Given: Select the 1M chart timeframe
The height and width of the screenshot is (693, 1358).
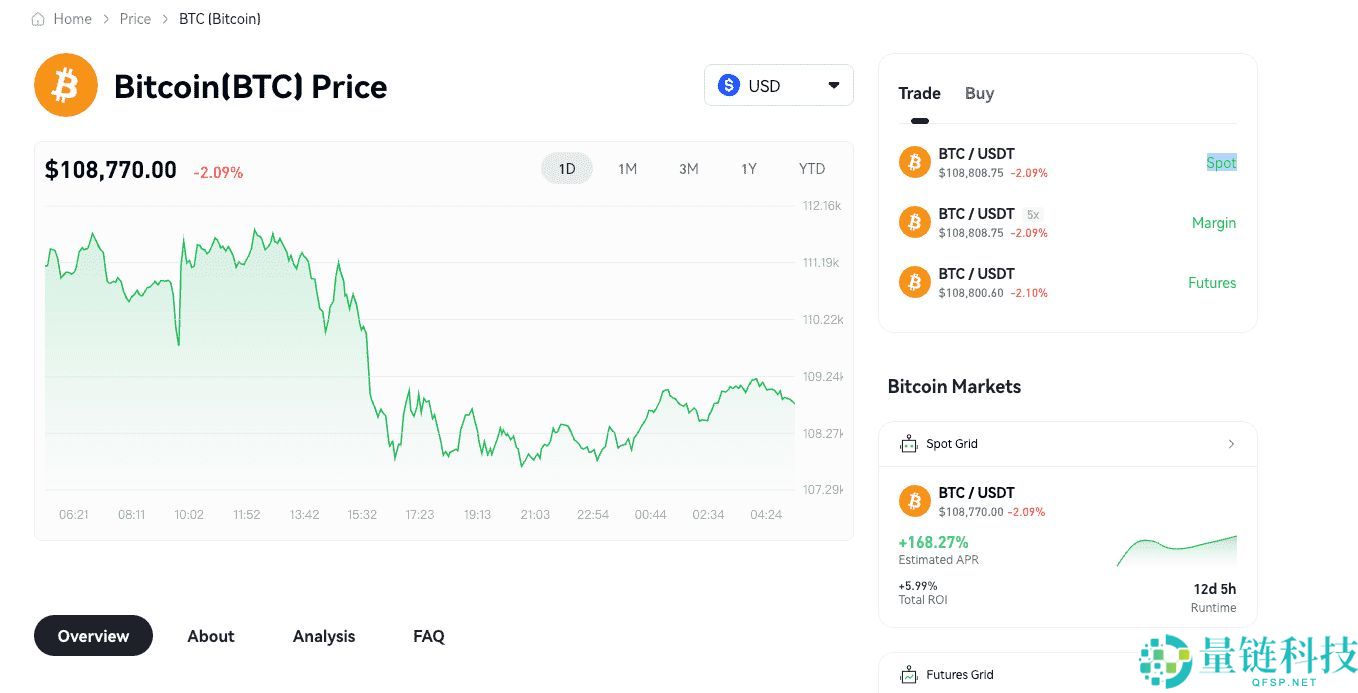Looking at the screenshot, I should click(x=627, y=168).
